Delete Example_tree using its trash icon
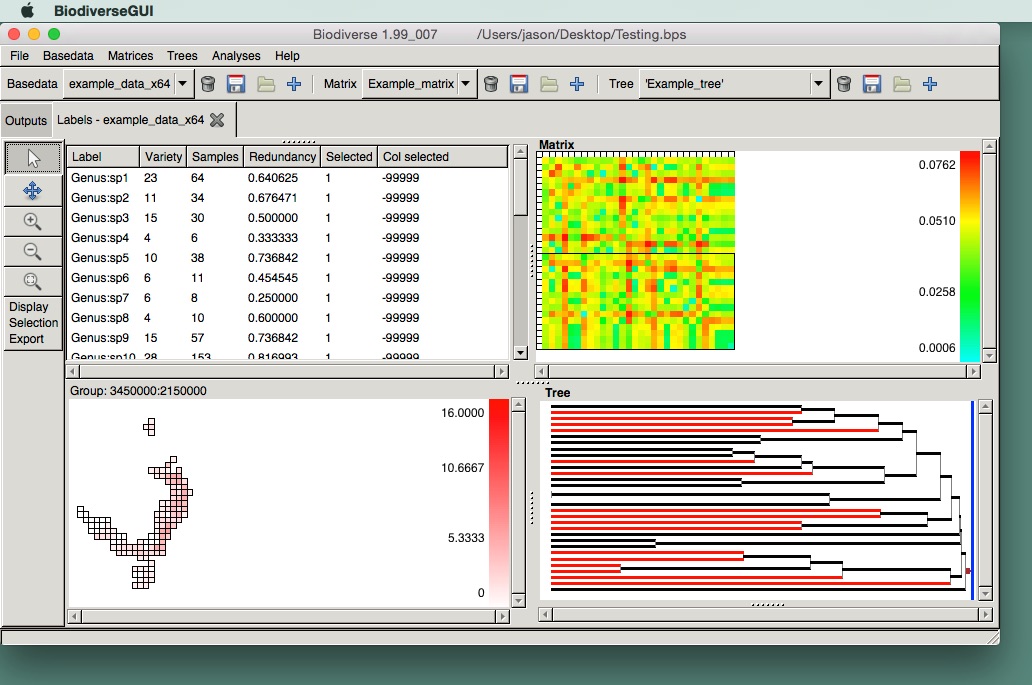 pyautogui.click(x=843, y=84)
